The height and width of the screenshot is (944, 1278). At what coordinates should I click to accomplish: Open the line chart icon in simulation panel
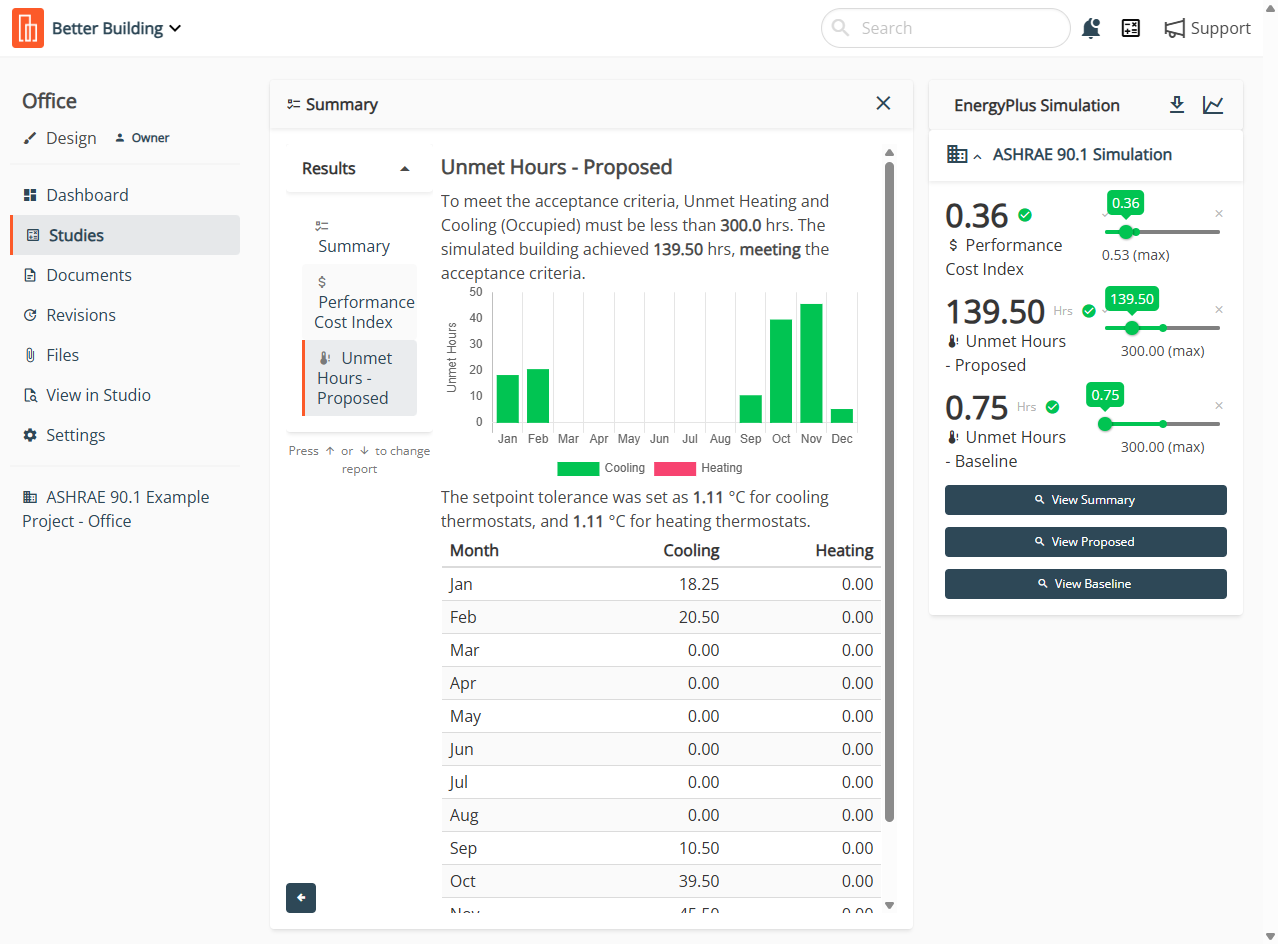[1213, 105]
